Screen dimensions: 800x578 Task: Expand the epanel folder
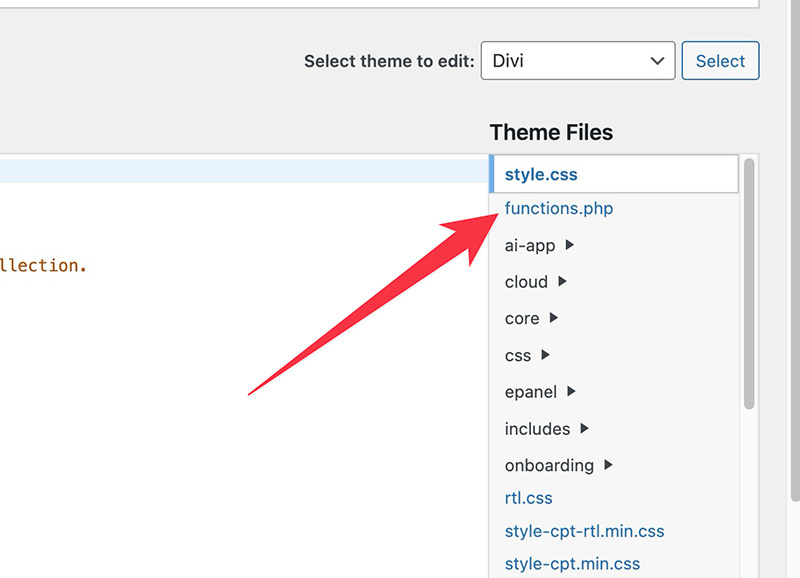click(x=540, y=392)
